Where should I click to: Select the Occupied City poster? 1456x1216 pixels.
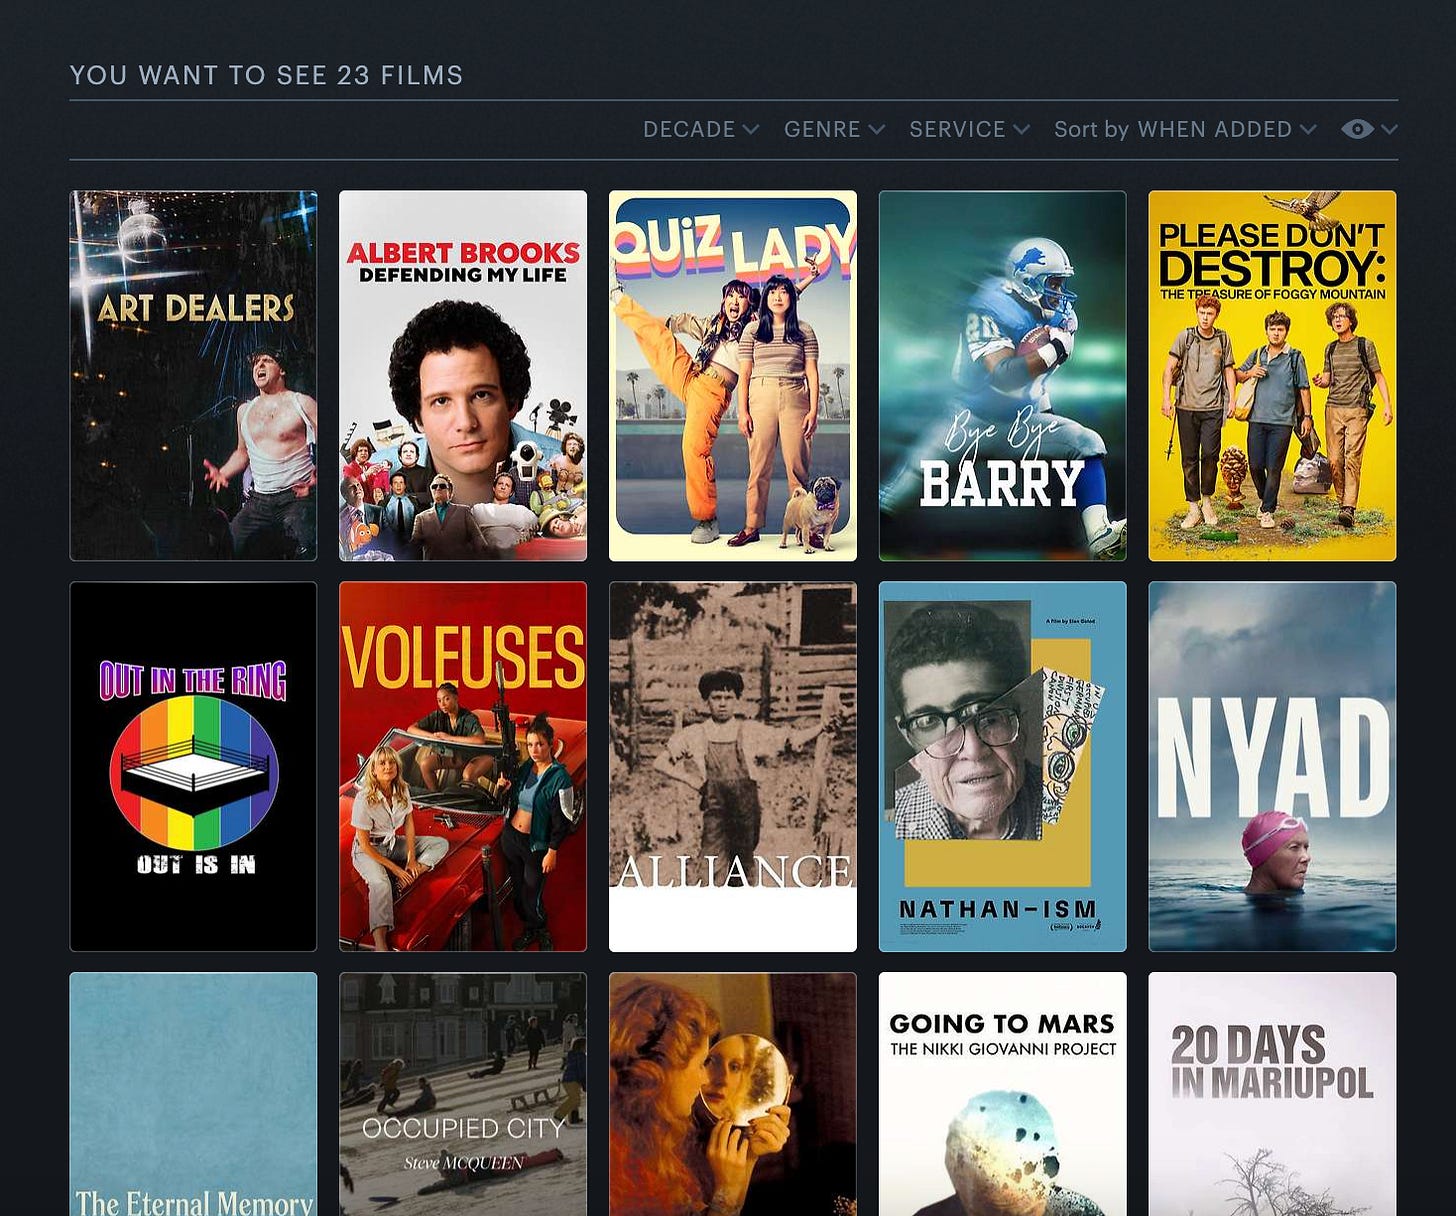[x=463, y=1094]
